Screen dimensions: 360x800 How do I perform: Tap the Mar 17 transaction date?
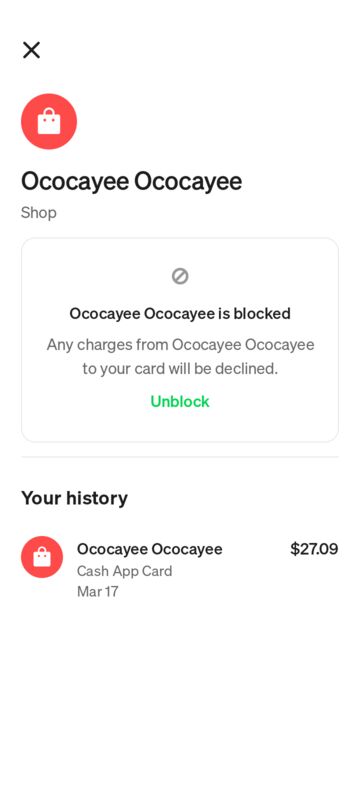pyautogui.click(x=97, y=592)
